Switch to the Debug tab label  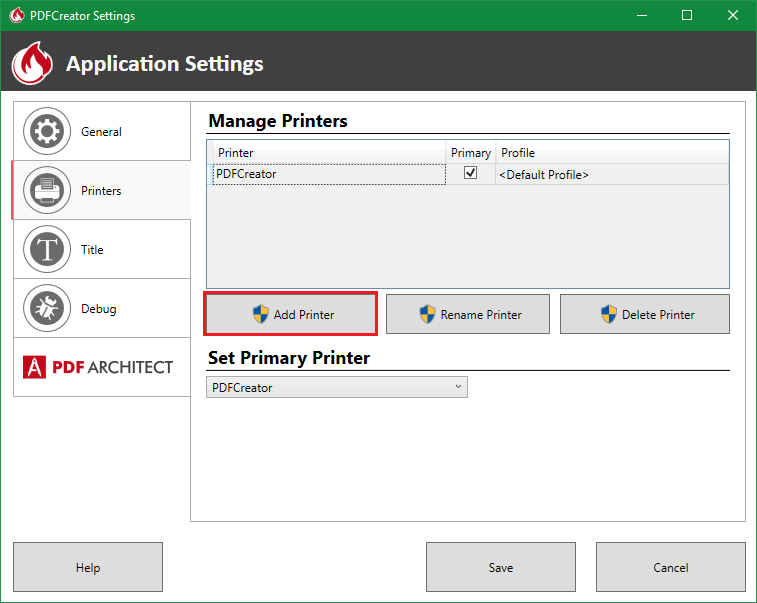tap(99, 308)
